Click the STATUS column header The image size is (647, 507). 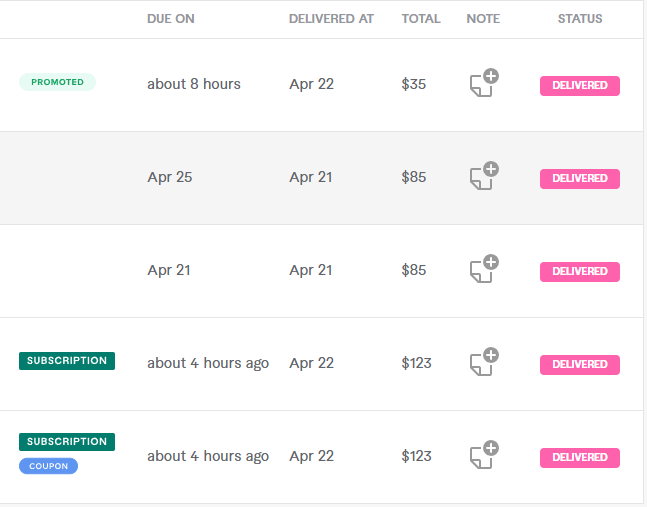(580, 19)
